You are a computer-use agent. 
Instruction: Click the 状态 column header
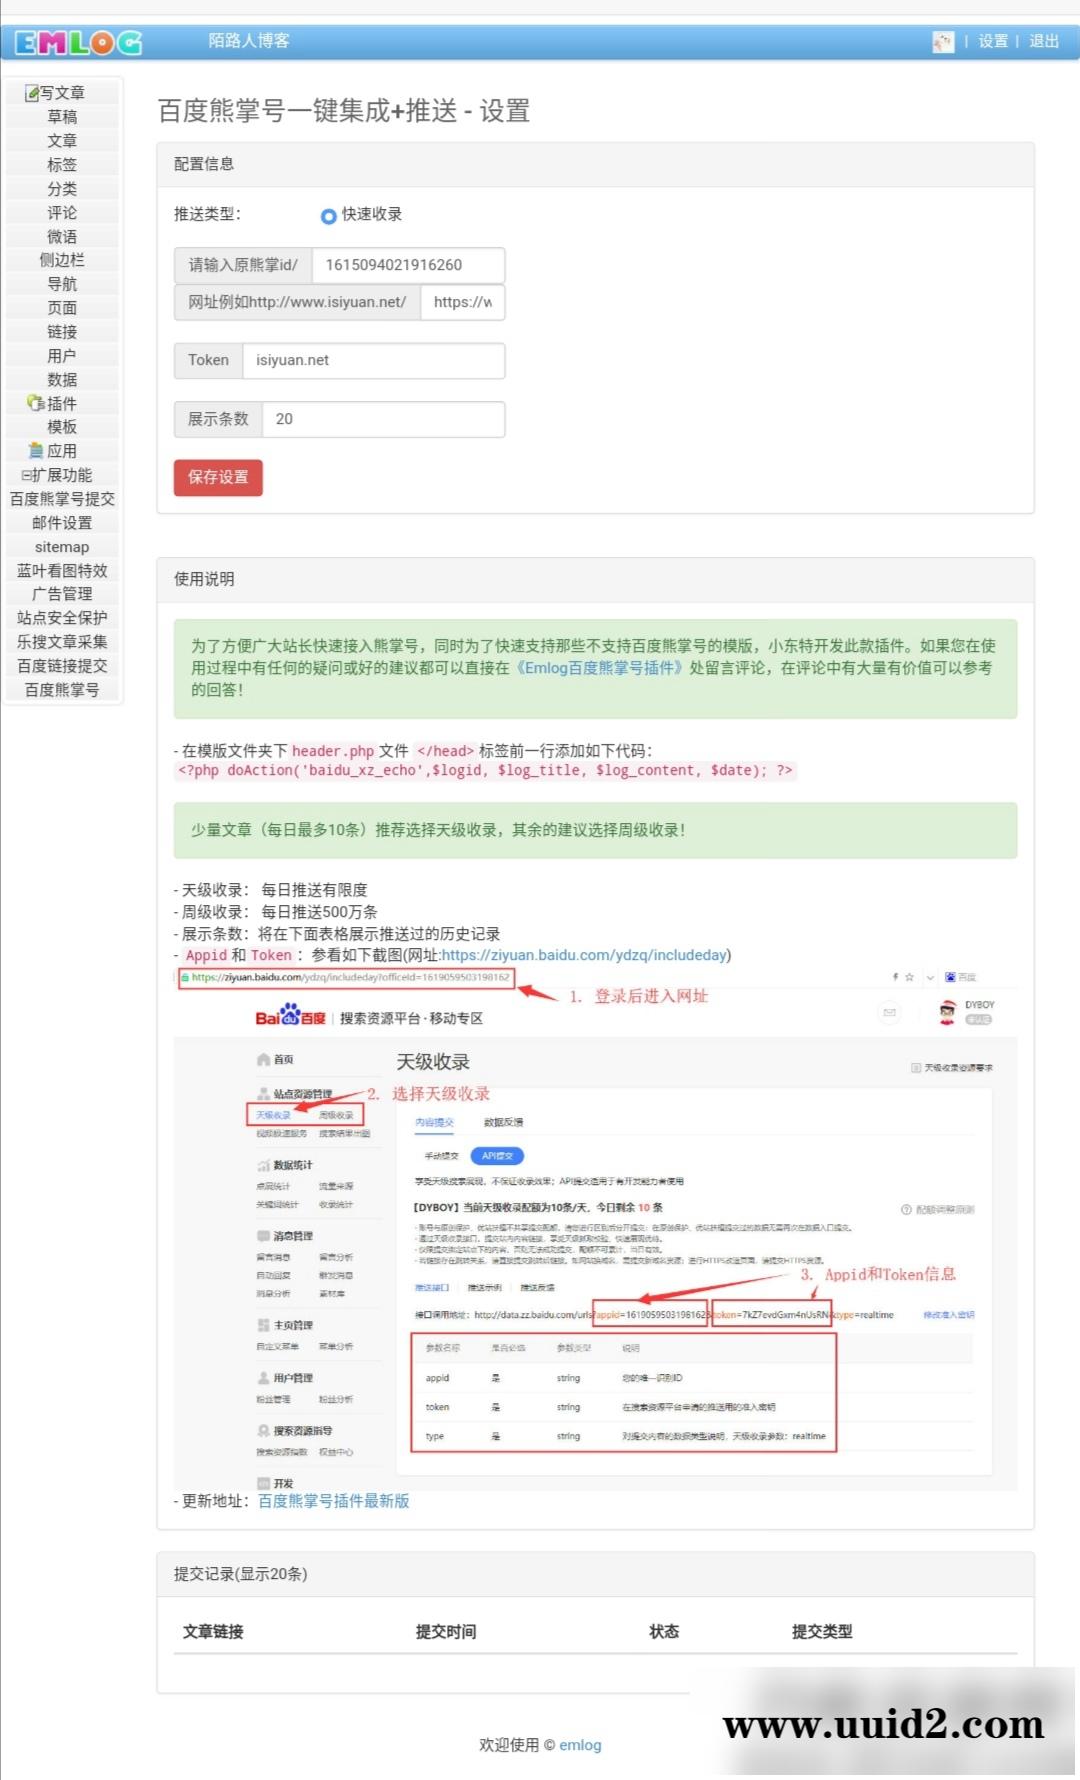[664, 1632]
